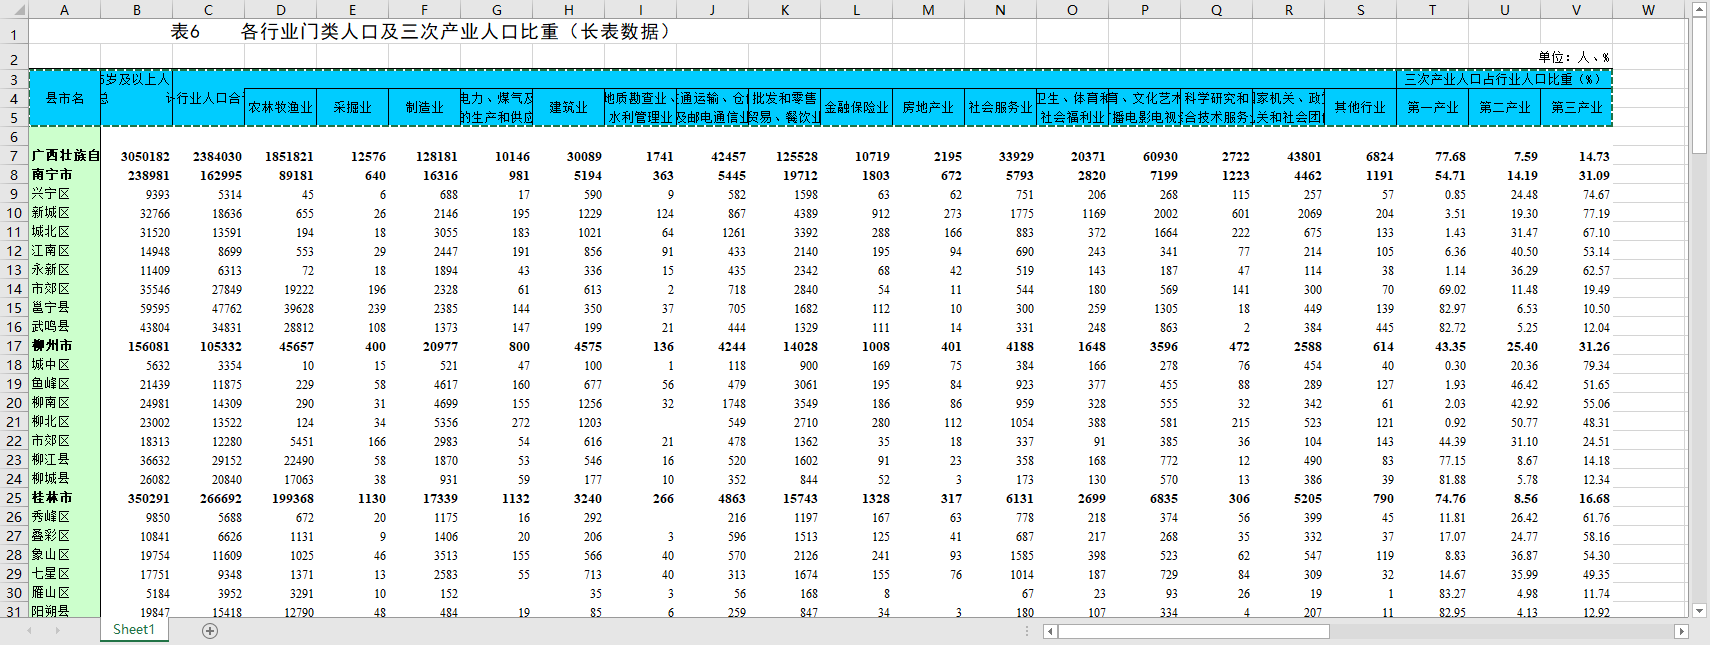The width and height of the screenshot is (1710, 645).
Task: Select the 阳朔县 row label cell
Action: click(65, 612)
